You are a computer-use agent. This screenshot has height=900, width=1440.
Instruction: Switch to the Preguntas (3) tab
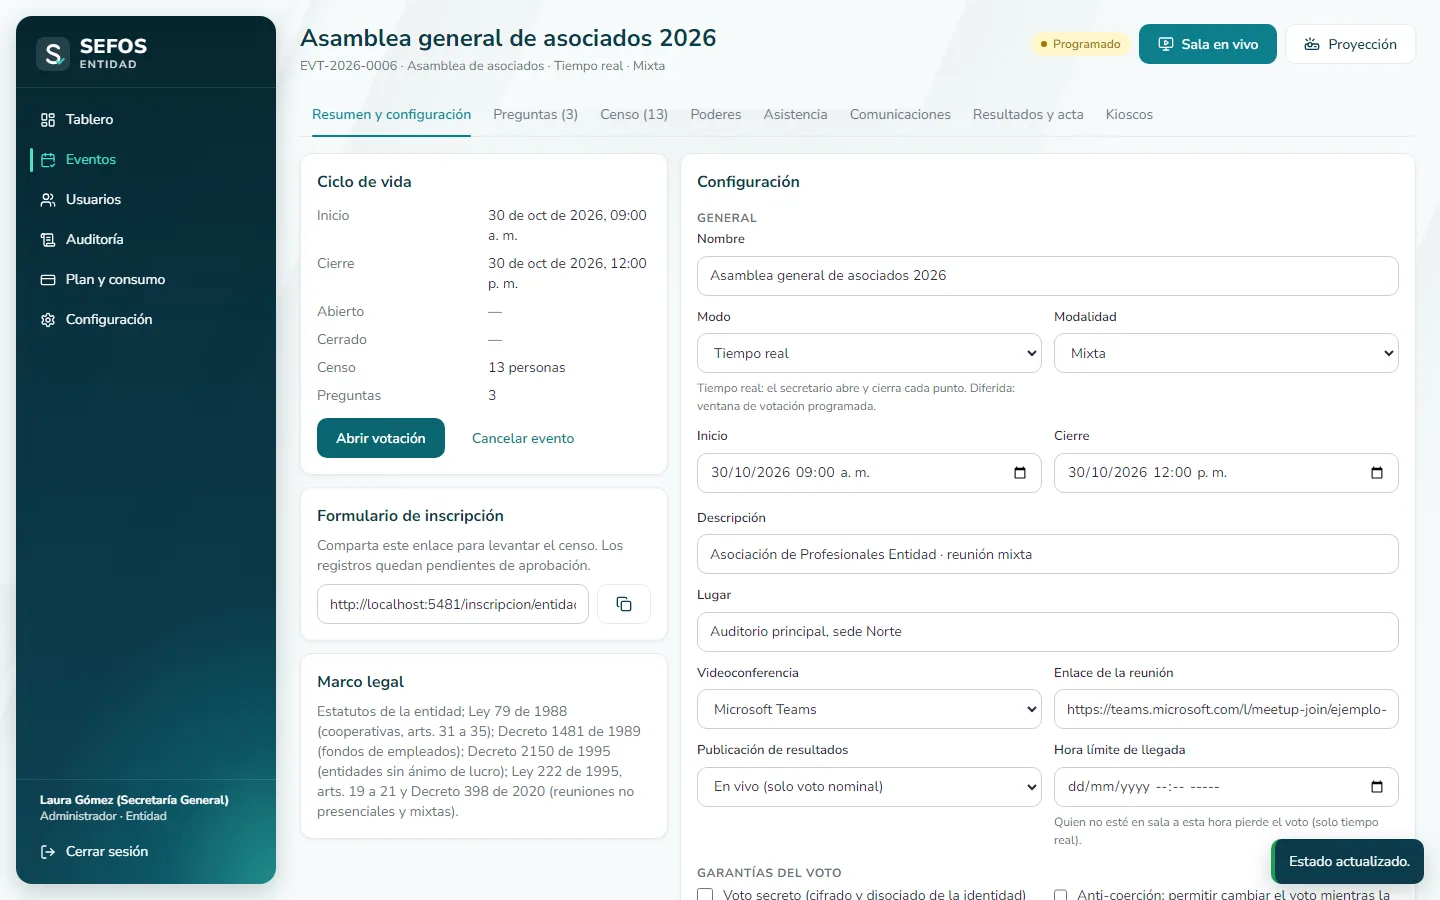point(535,115)
